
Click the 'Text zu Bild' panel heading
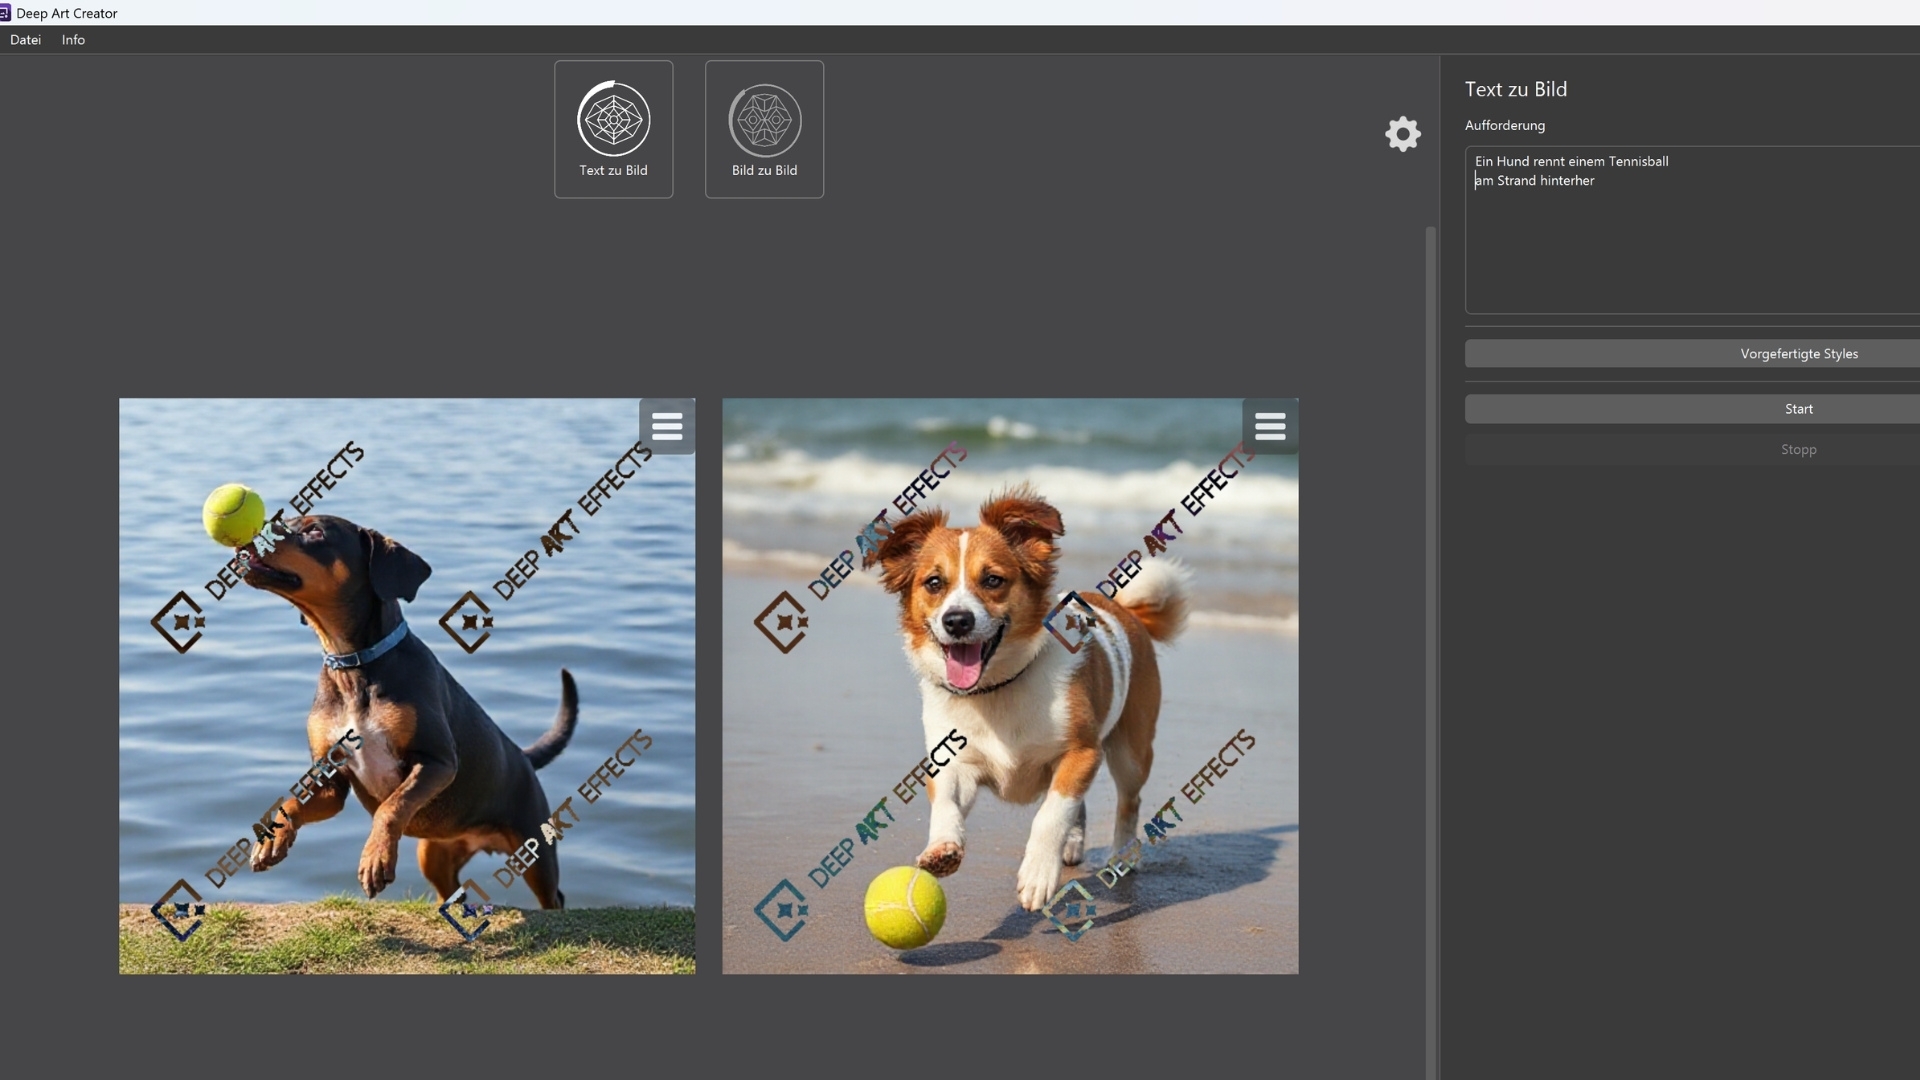1515,89
